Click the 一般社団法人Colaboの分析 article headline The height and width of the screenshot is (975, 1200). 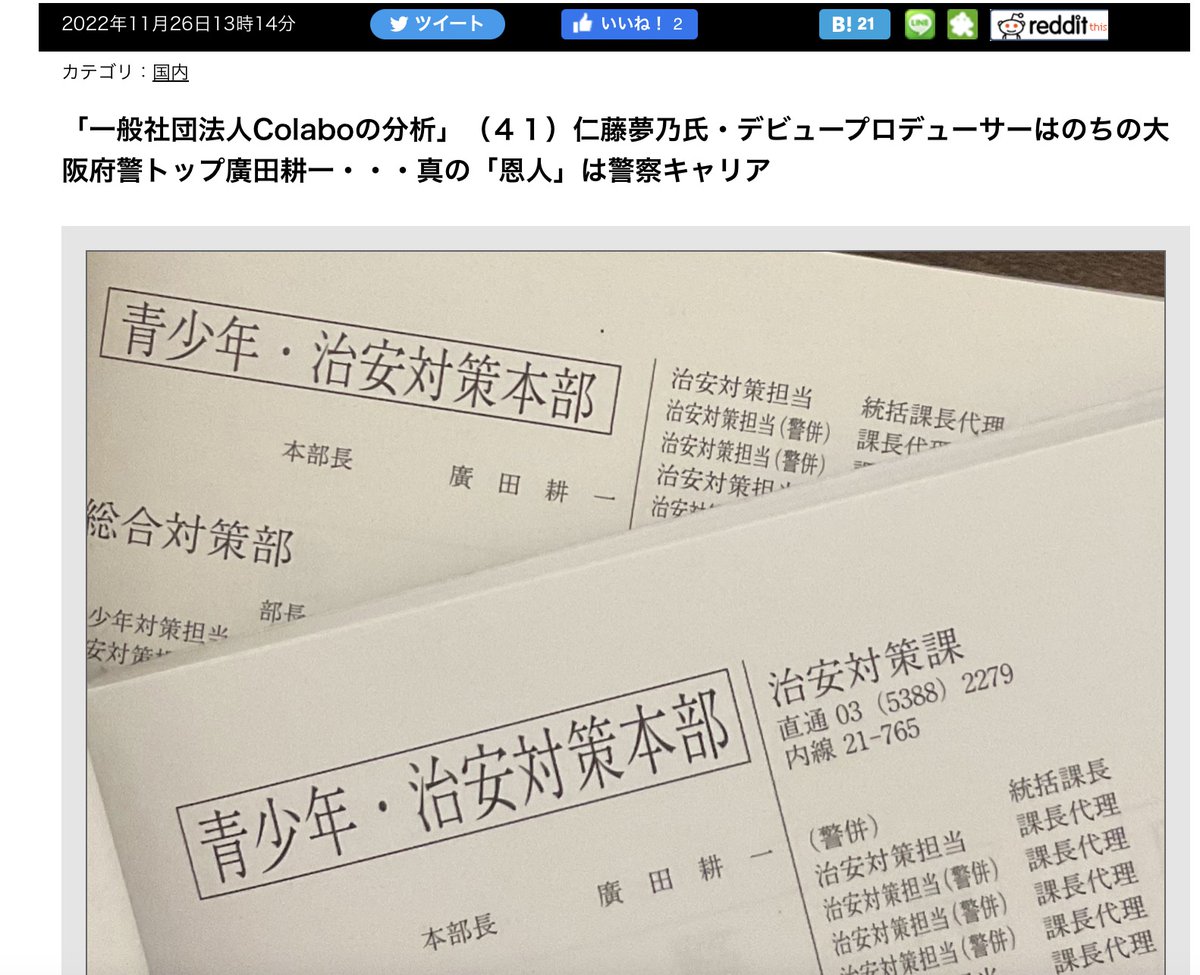coord(614,150)
